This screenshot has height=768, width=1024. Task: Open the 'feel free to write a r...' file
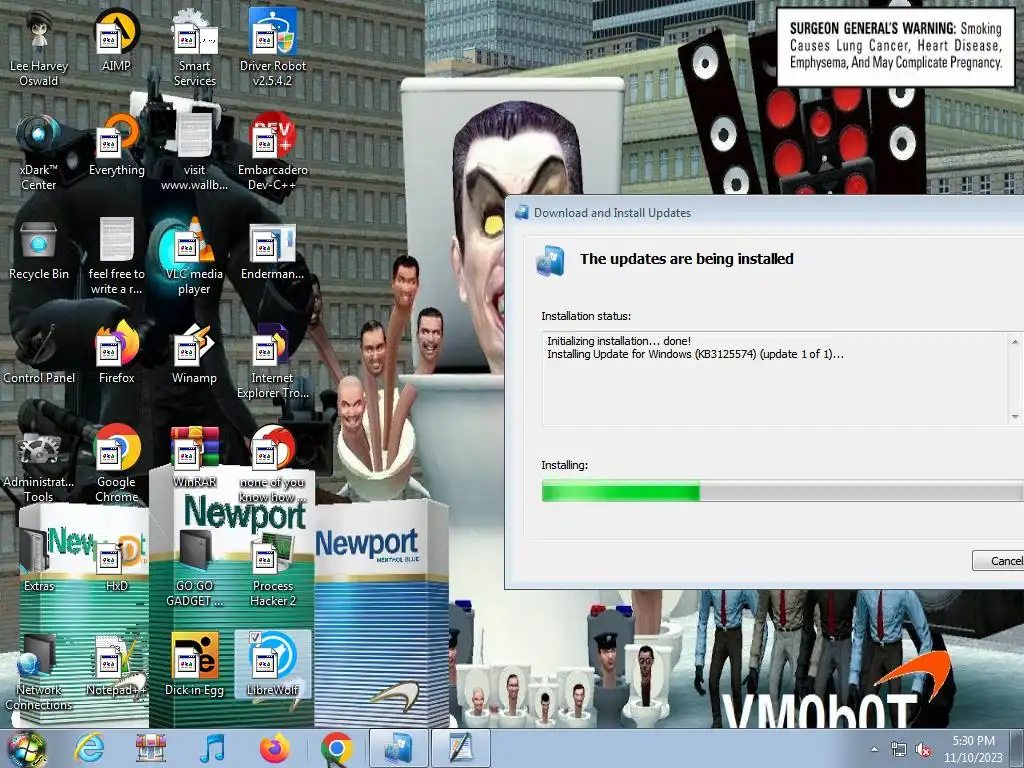coord(116,256)
